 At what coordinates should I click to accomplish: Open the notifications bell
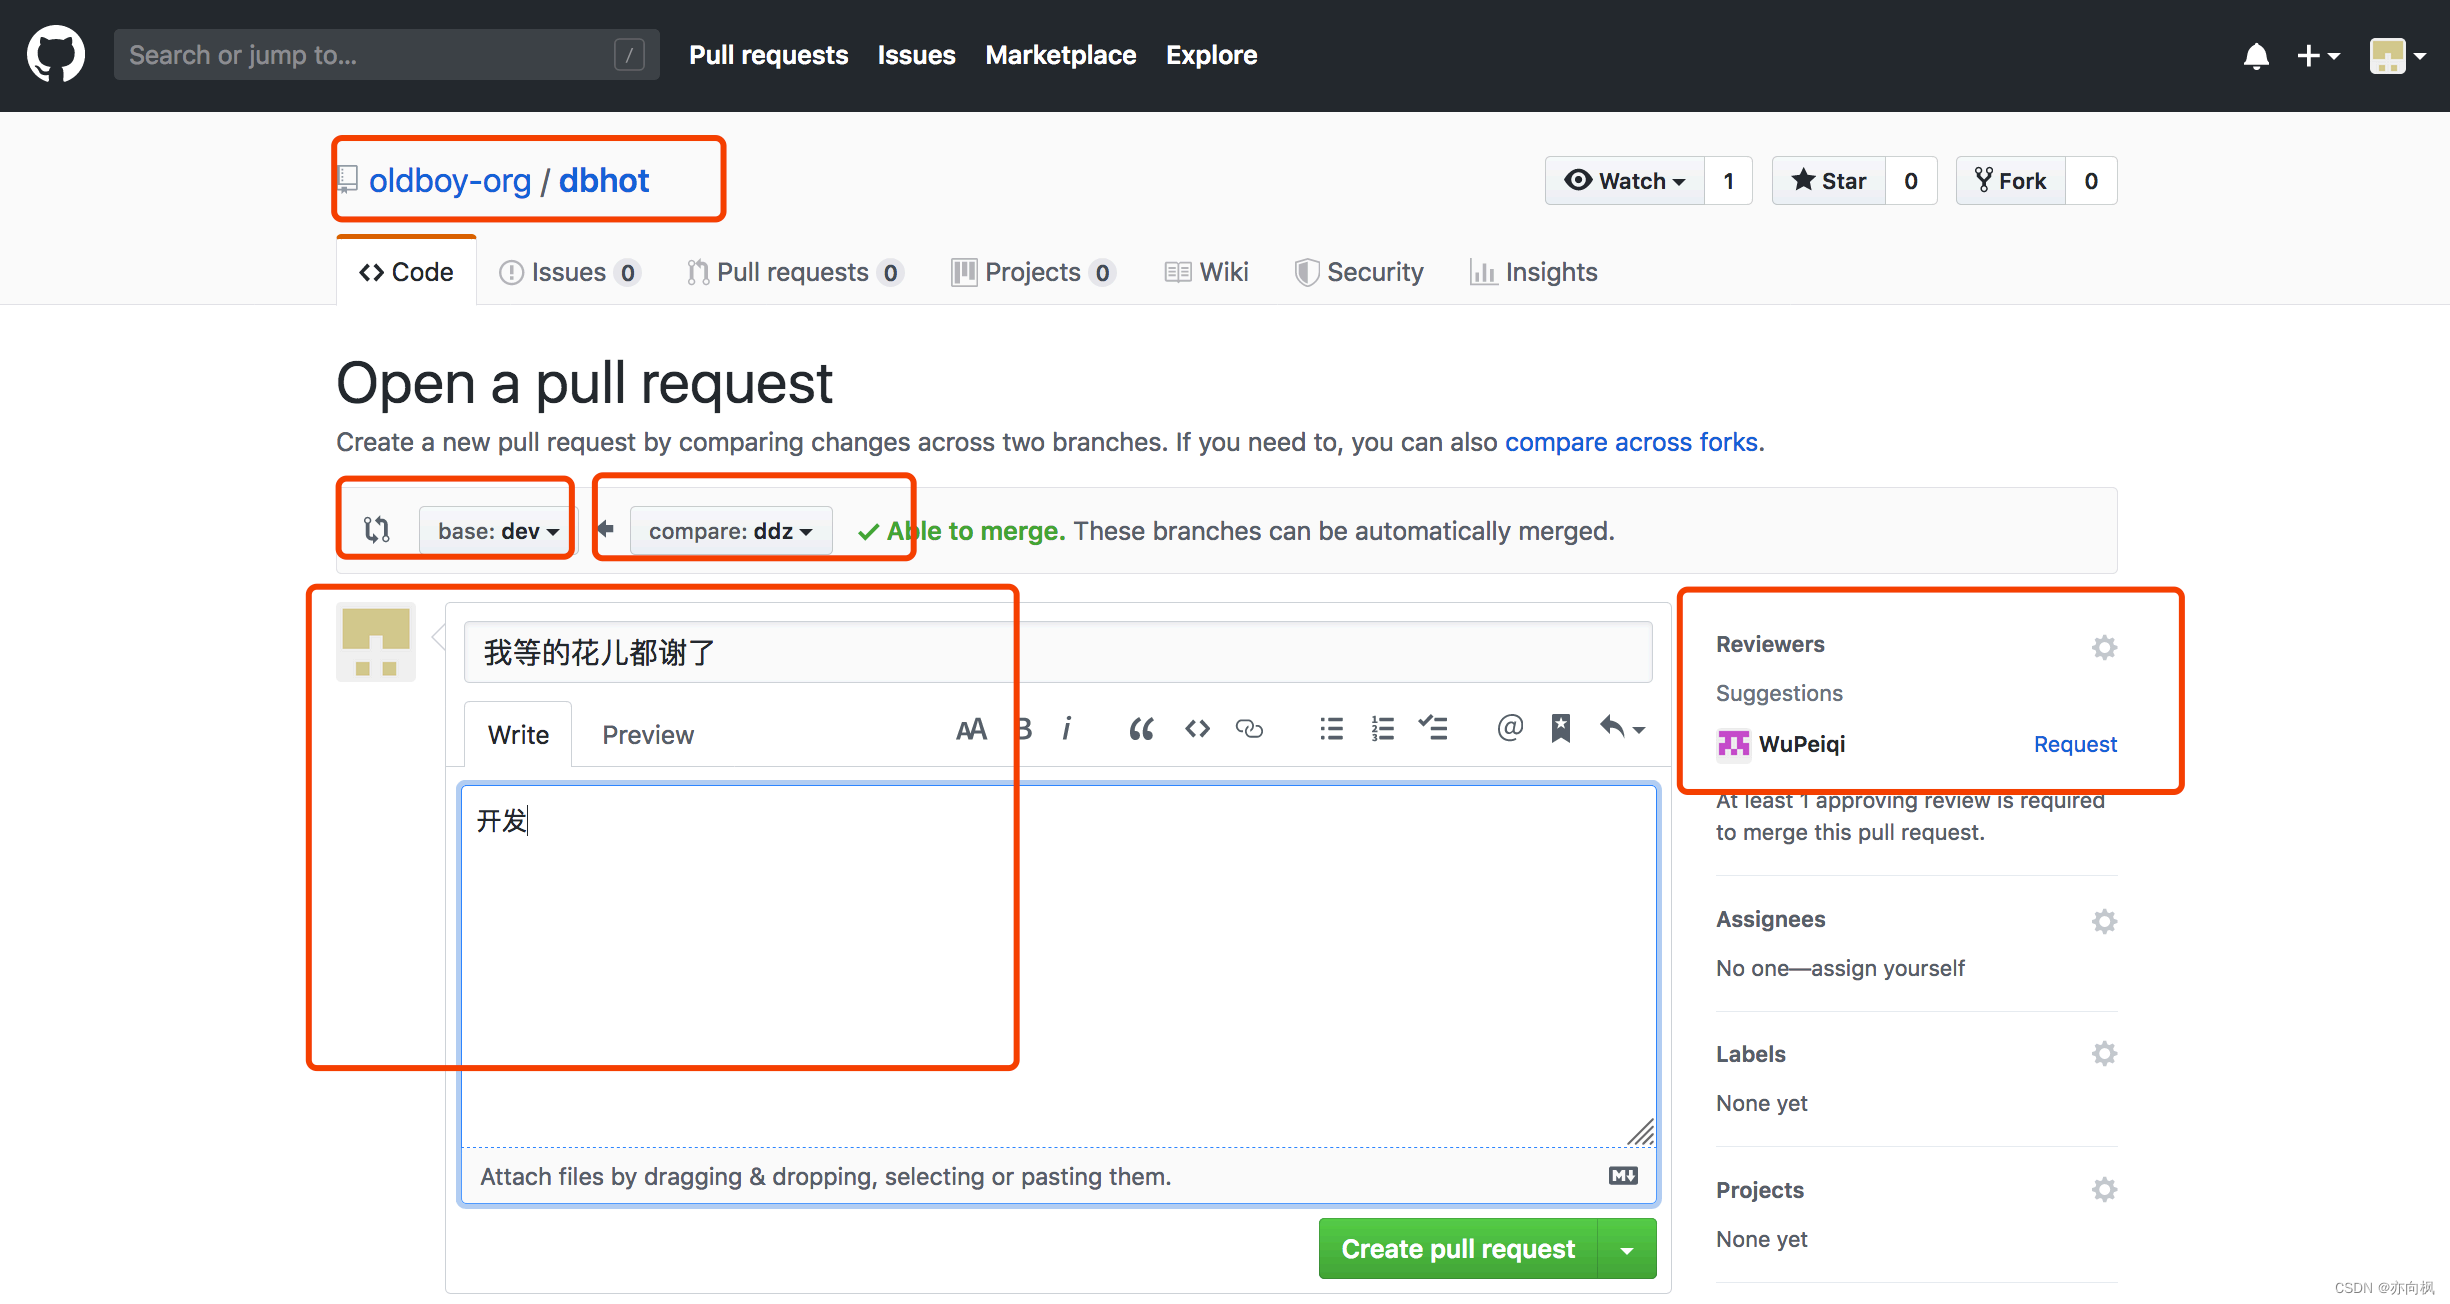[2256, 56]
